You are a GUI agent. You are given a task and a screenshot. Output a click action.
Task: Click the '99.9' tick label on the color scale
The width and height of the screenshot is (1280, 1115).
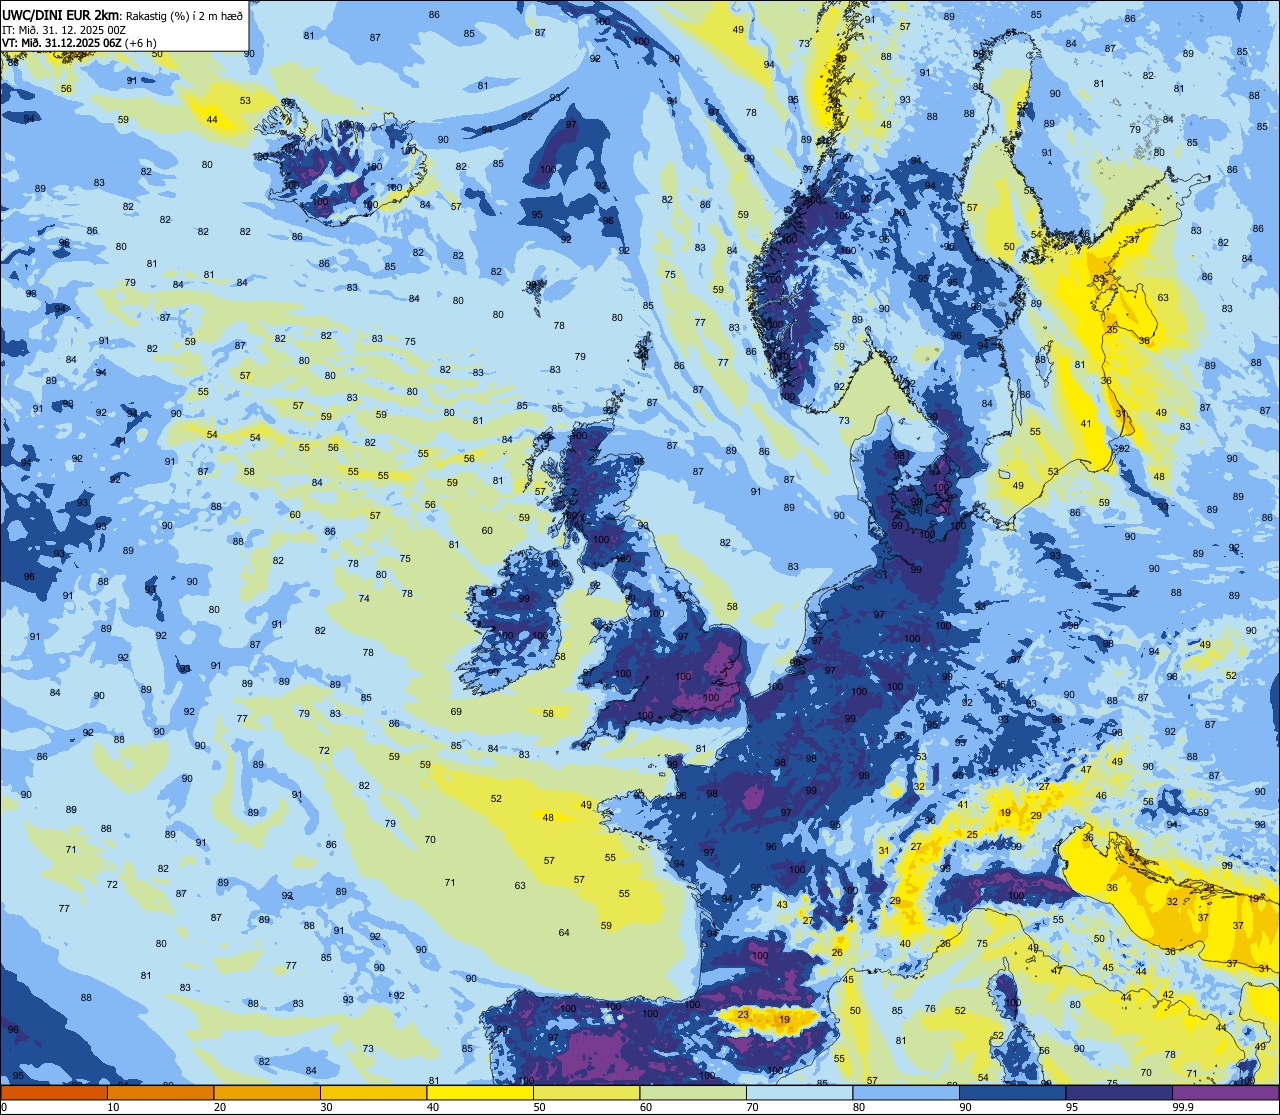click(1184, 1107)
